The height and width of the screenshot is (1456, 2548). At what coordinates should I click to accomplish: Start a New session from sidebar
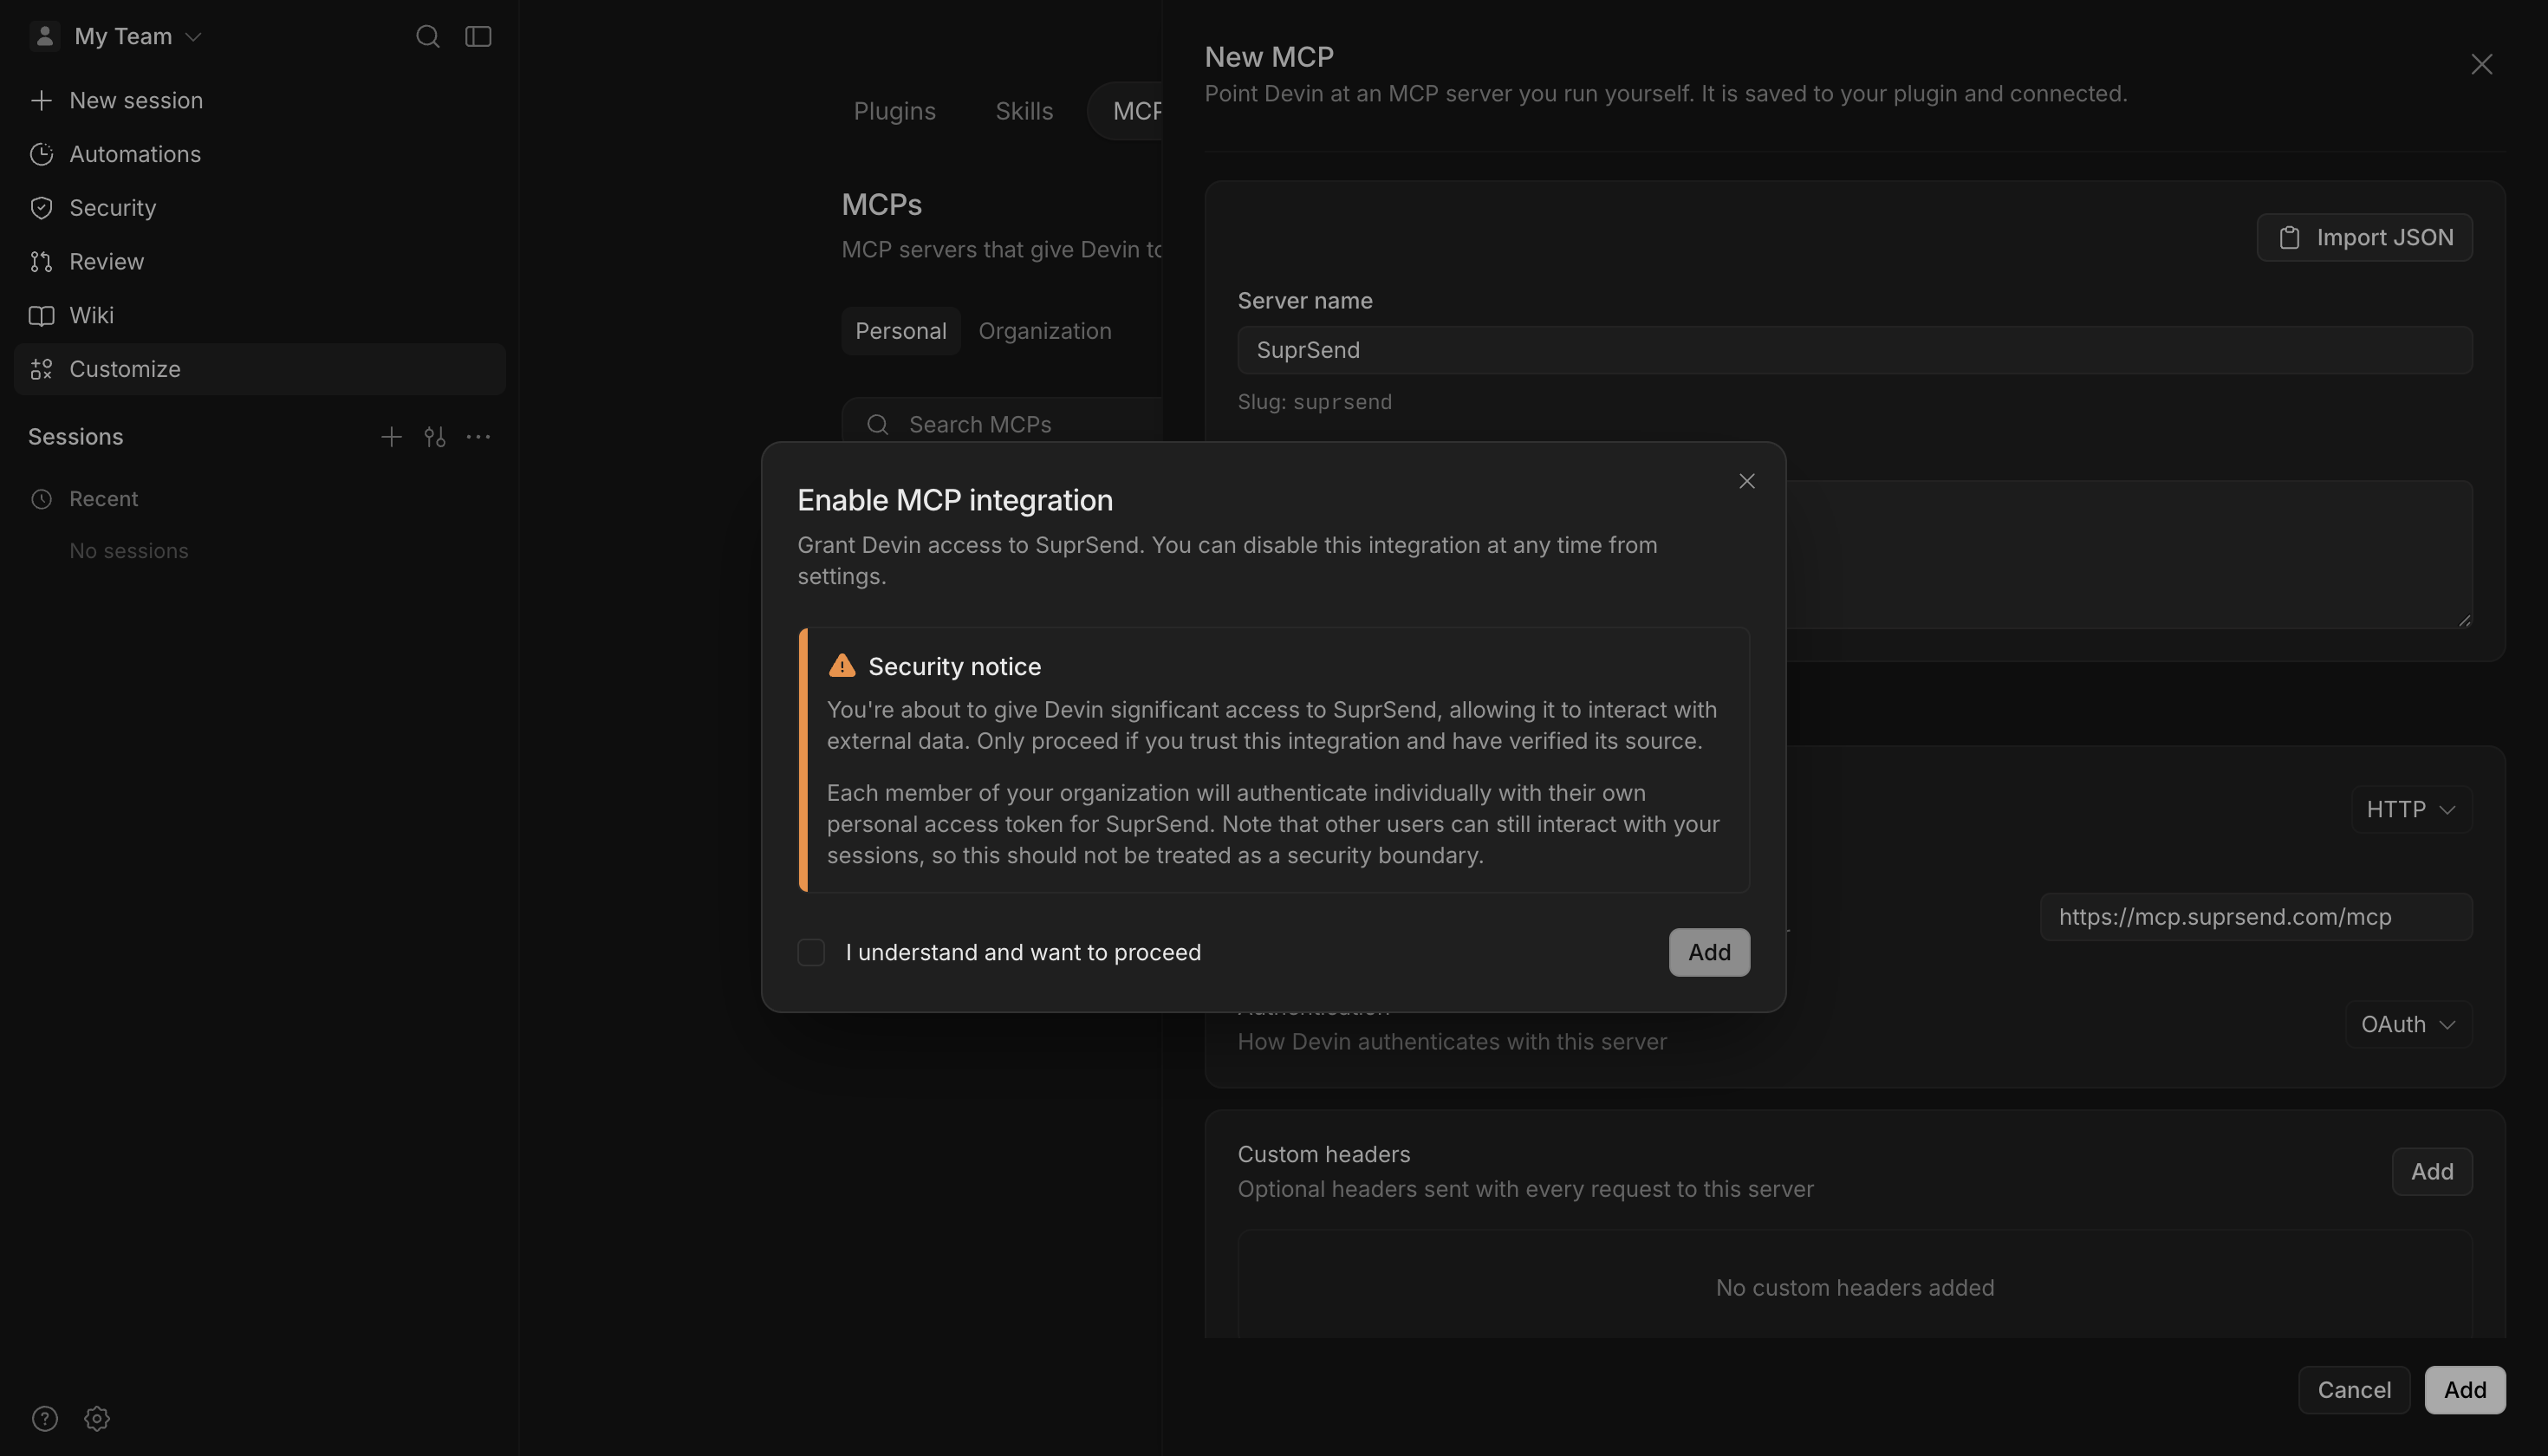259,100
